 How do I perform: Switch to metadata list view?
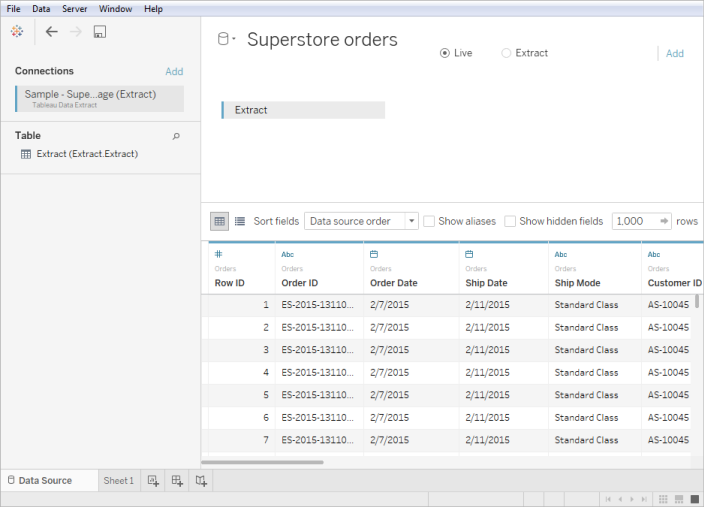pyautogui.click(x=240, y=221)
